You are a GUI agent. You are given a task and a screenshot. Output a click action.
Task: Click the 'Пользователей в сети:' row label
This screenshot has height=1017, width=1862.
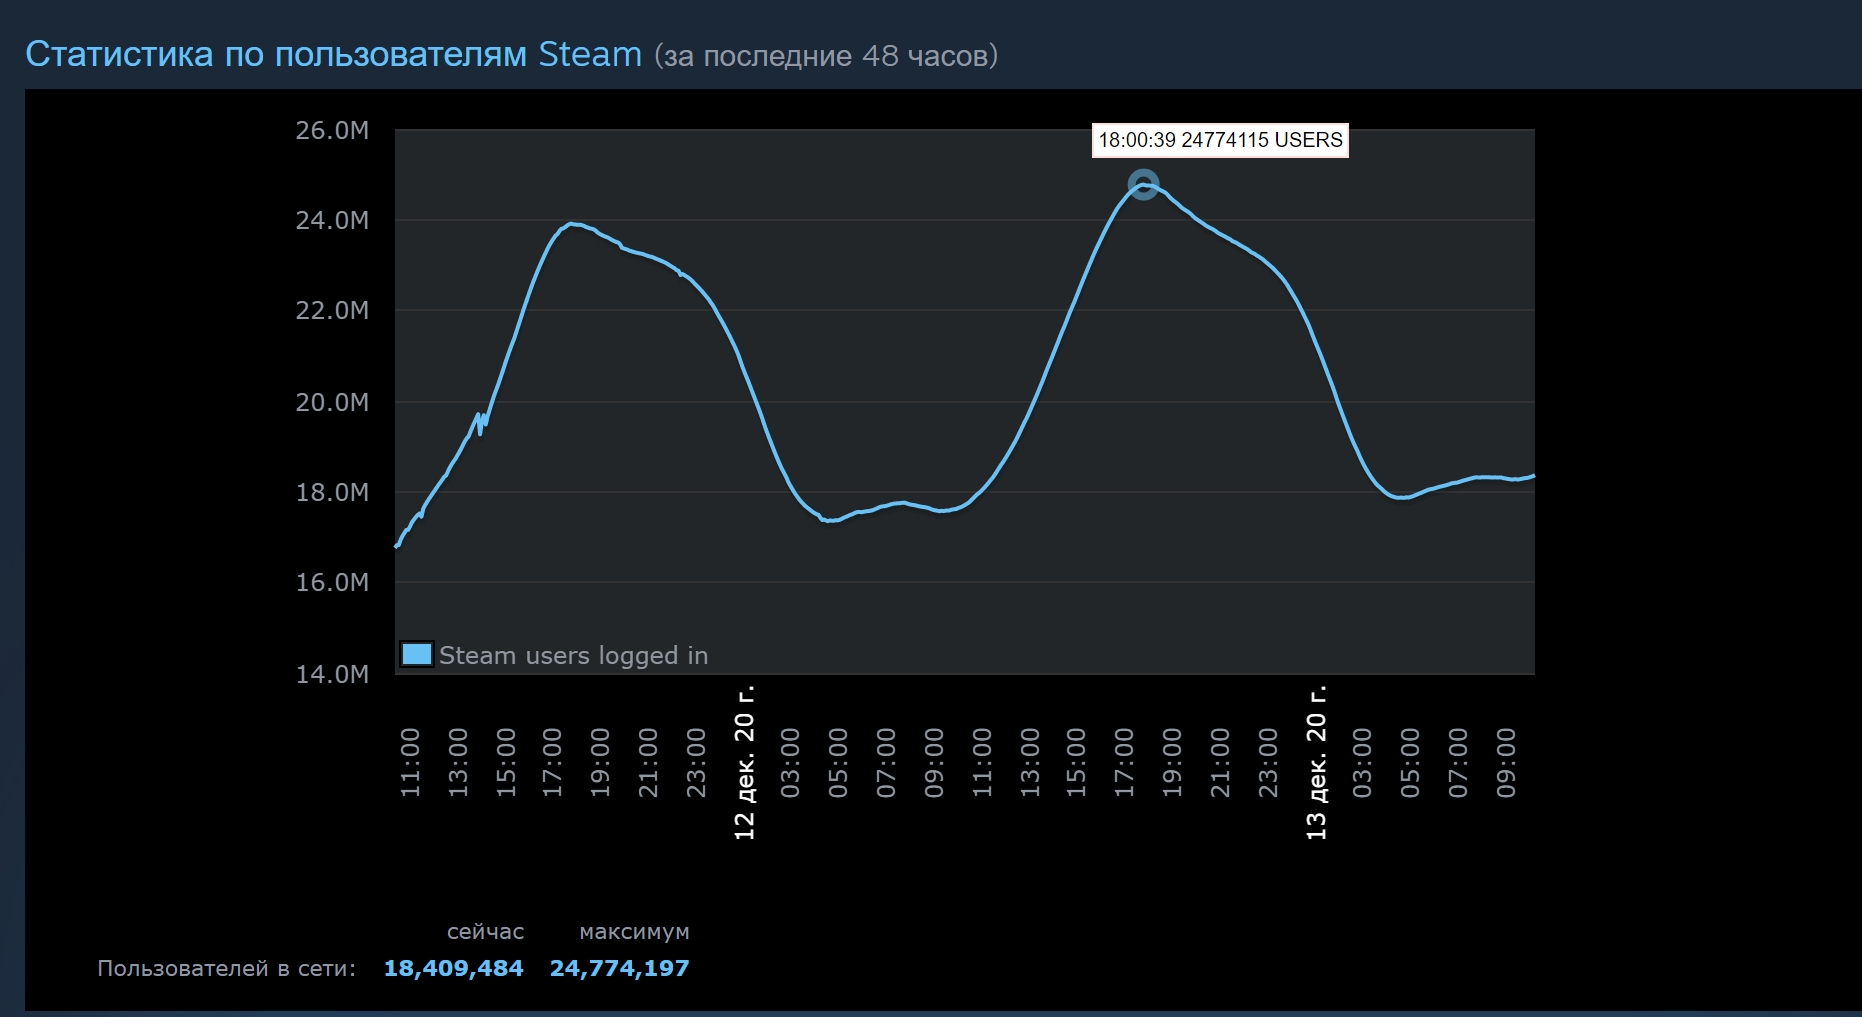point(226,968)
